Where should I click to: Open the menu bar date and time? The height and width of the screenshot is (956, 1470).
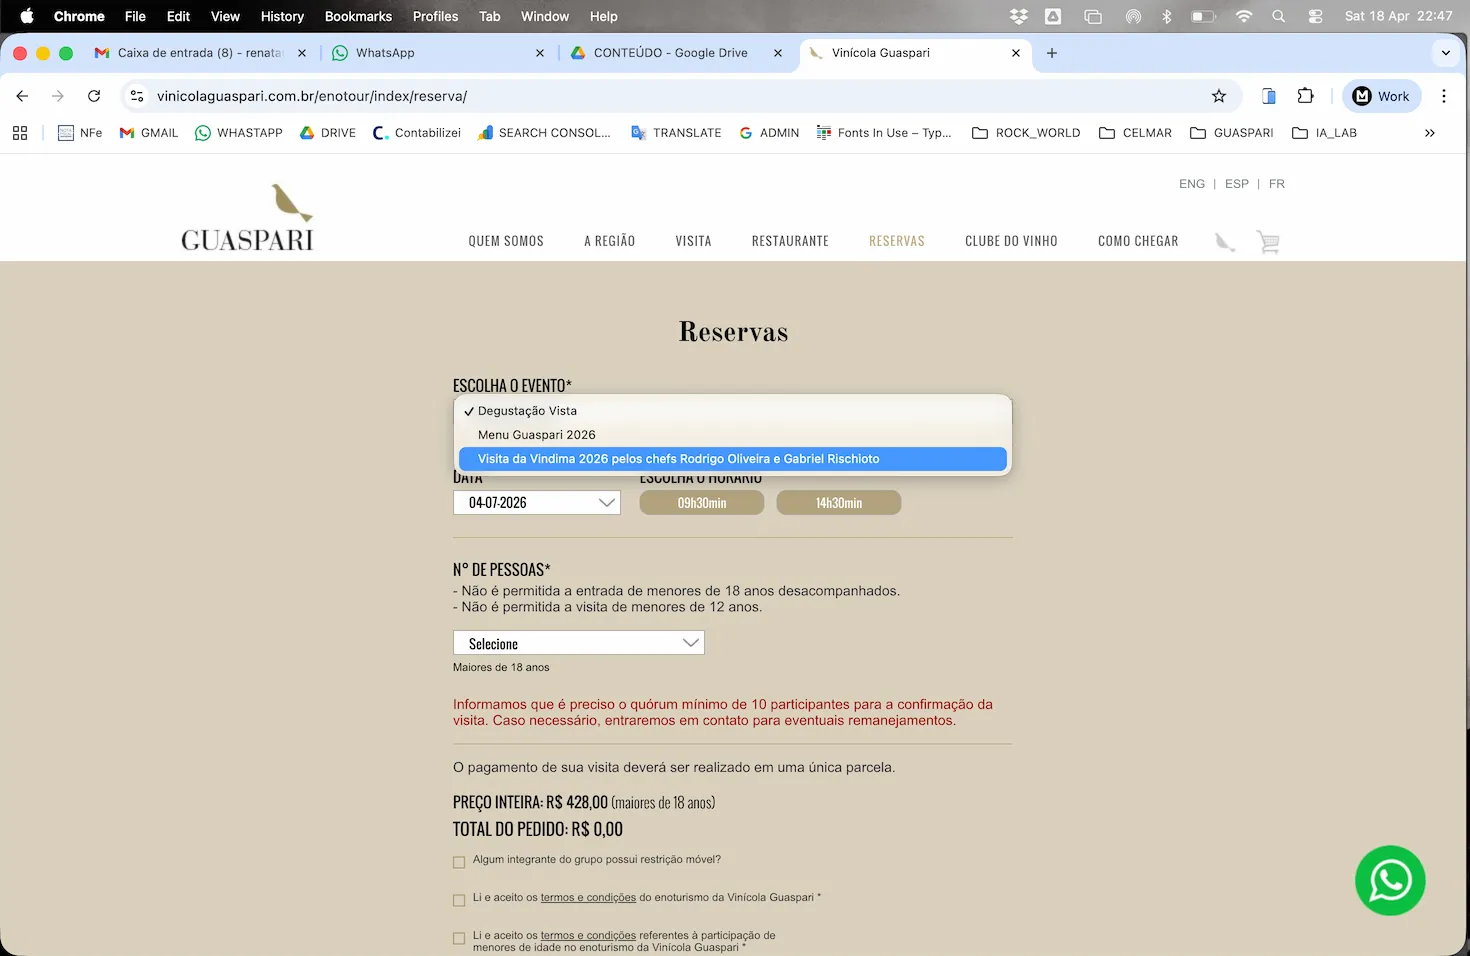click(1398, 16)
